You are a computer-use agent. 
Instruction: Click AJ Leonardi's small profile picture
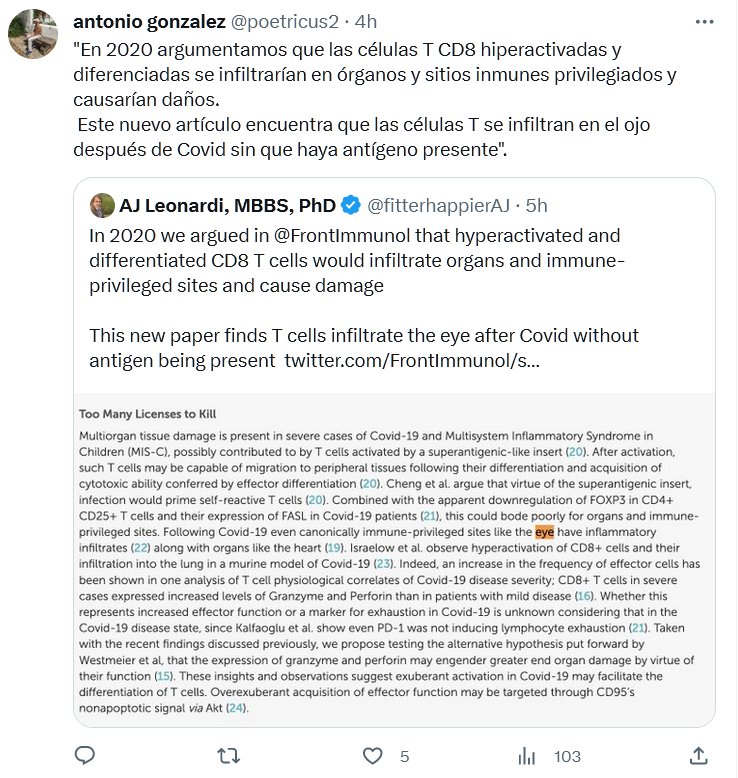[x=102, y=206]
